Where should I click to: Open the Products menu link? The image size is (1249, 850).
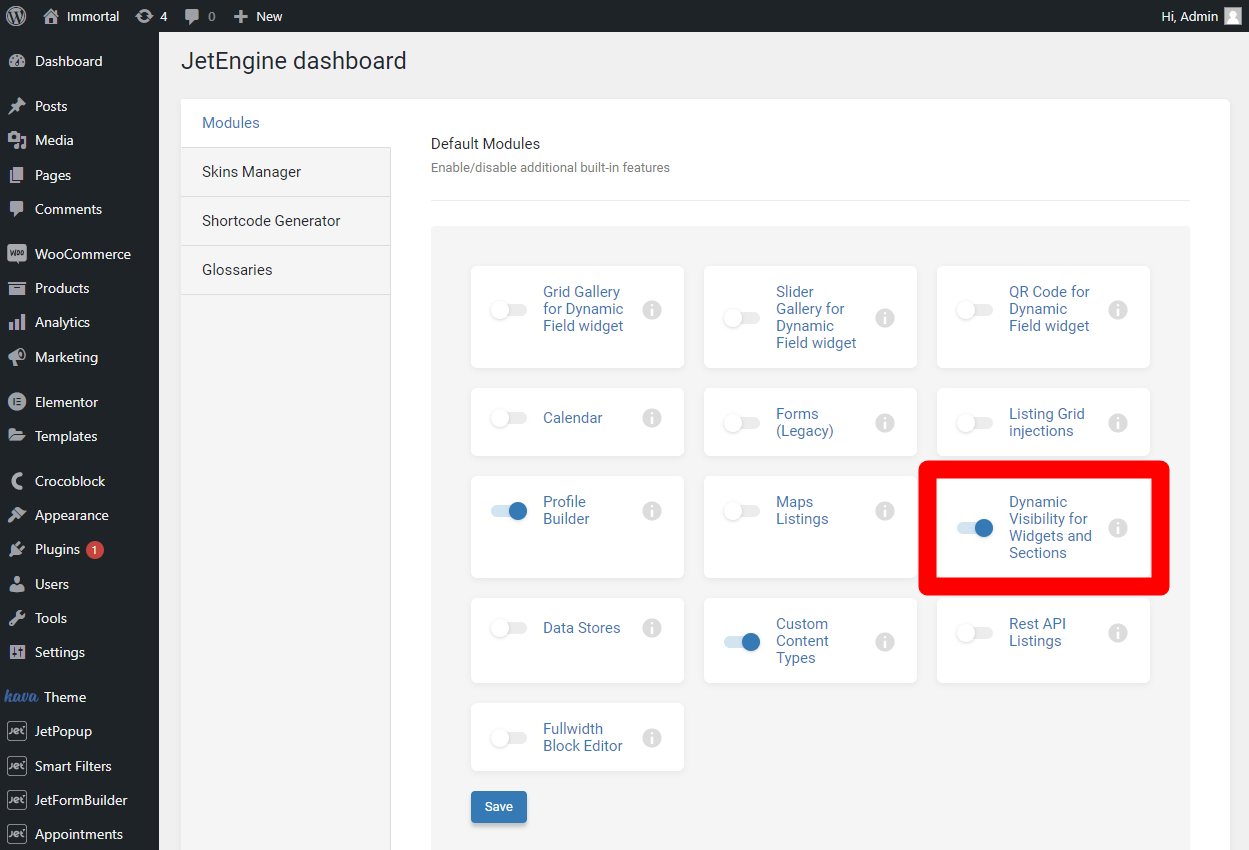click(x=79, y=288)
